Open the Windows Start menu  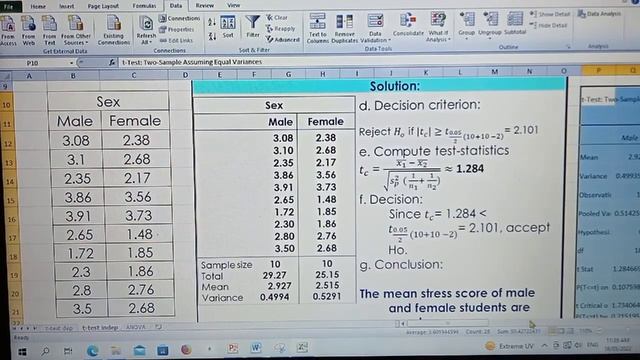tap(22, 351)
